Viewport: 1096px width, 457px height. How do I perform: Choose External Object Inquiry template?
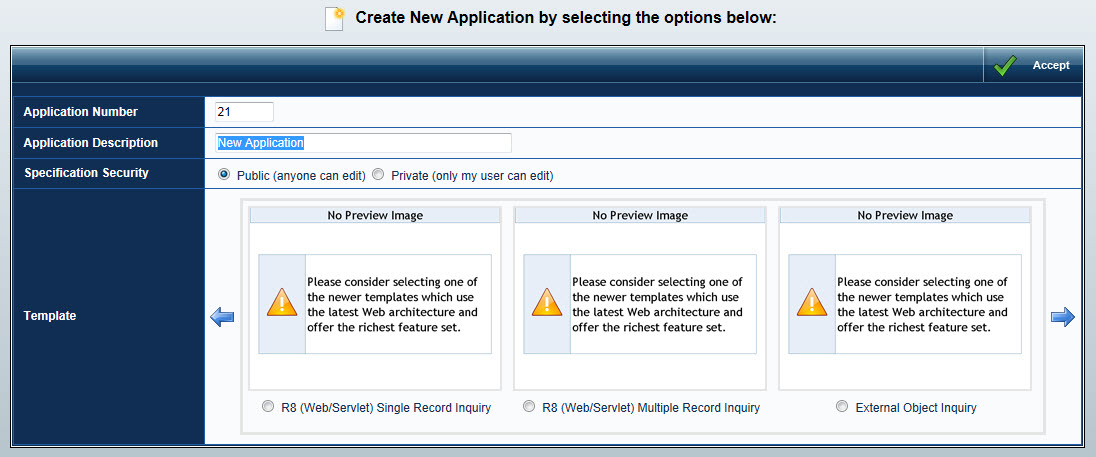(x=842, y=407)
